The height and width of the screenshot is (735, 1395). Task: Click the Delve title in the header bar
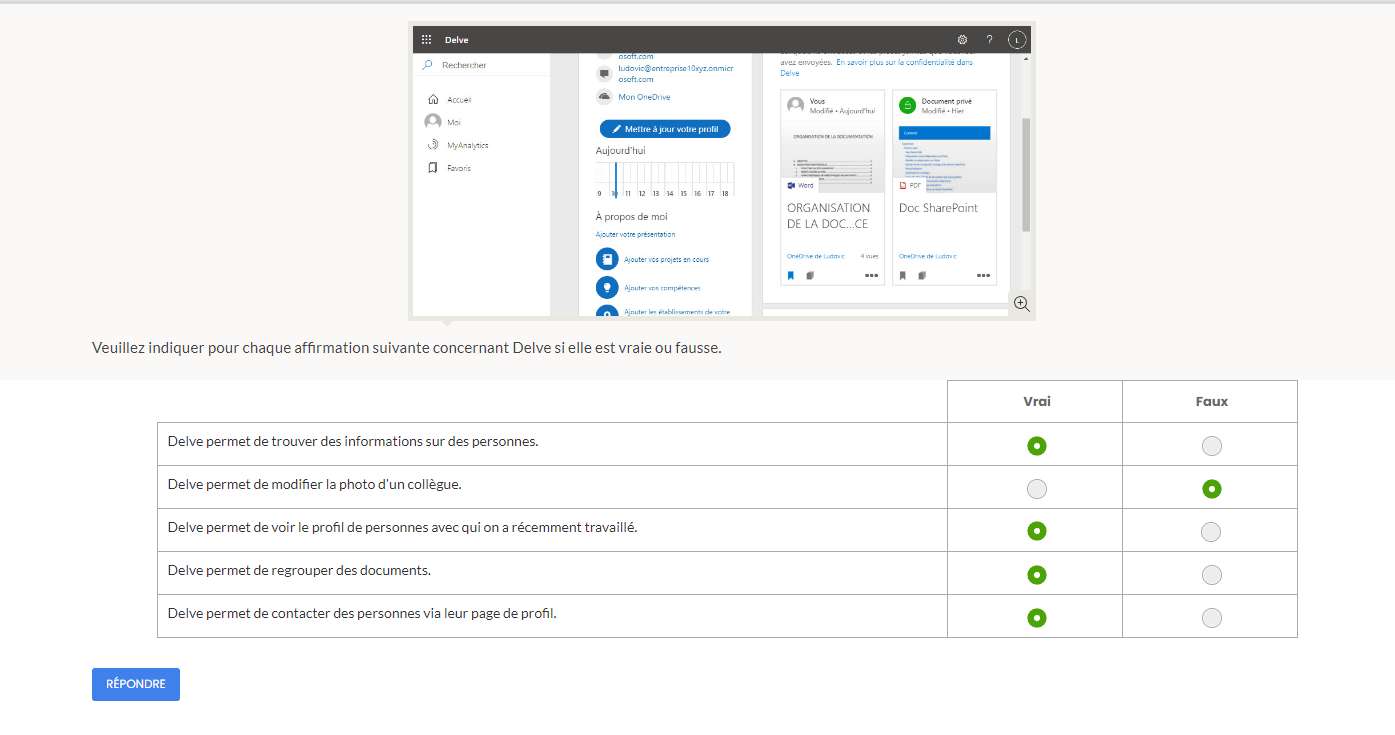[x=456, y=40]
